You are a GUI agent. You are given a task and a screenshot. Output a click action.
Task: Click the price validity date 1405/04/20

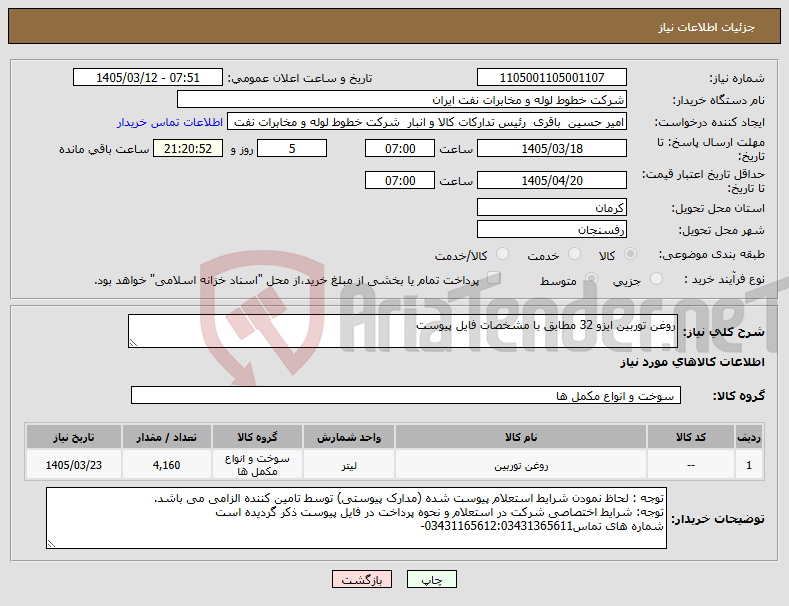pyautogui.click(x=551, y=180)
